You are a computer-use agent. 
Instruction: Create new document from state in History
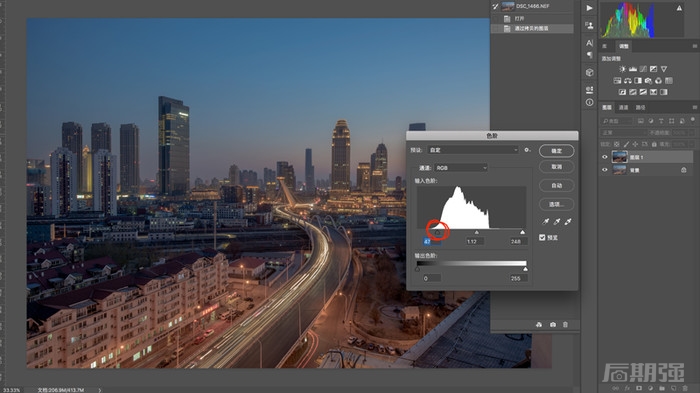click(539, 325)
